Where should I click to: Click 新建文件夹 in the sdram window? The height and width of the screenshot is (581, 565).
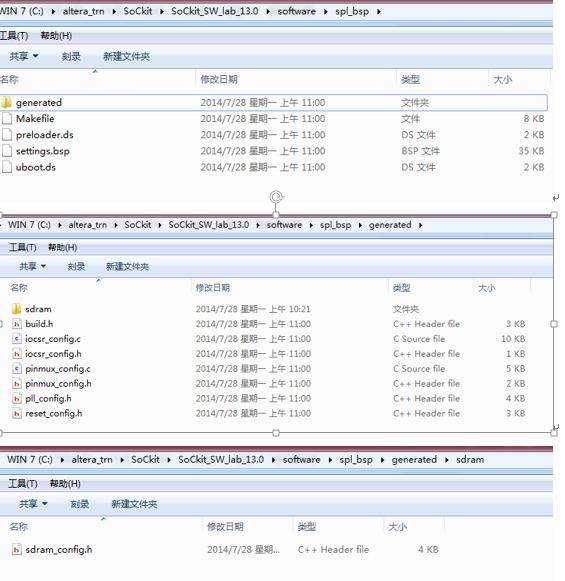pos(134,504)
